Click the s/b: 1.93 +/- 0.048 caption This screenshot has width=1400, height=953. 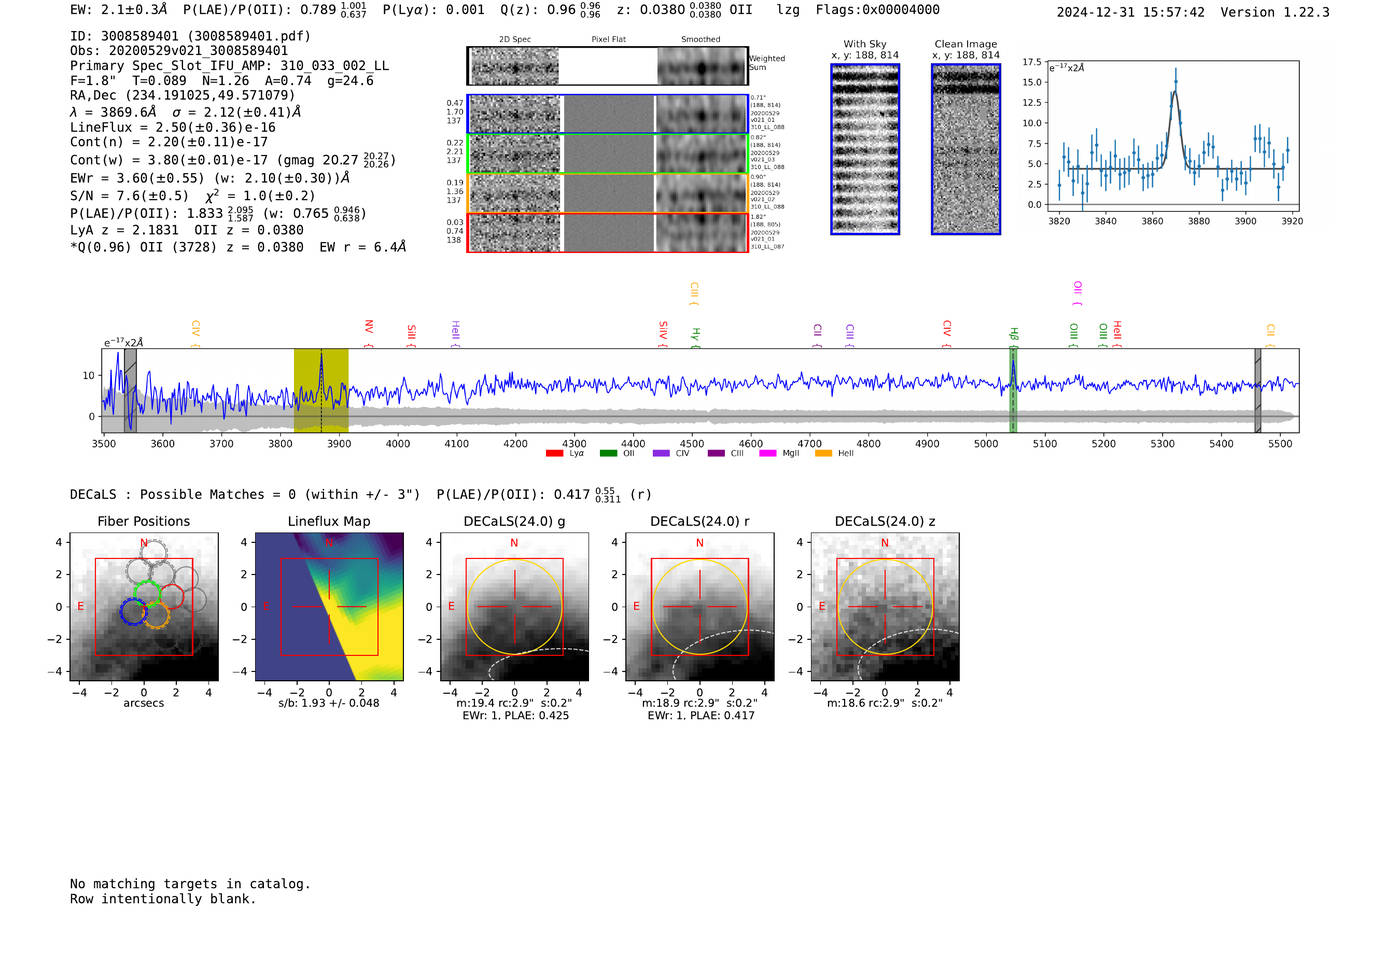point(329,703)
